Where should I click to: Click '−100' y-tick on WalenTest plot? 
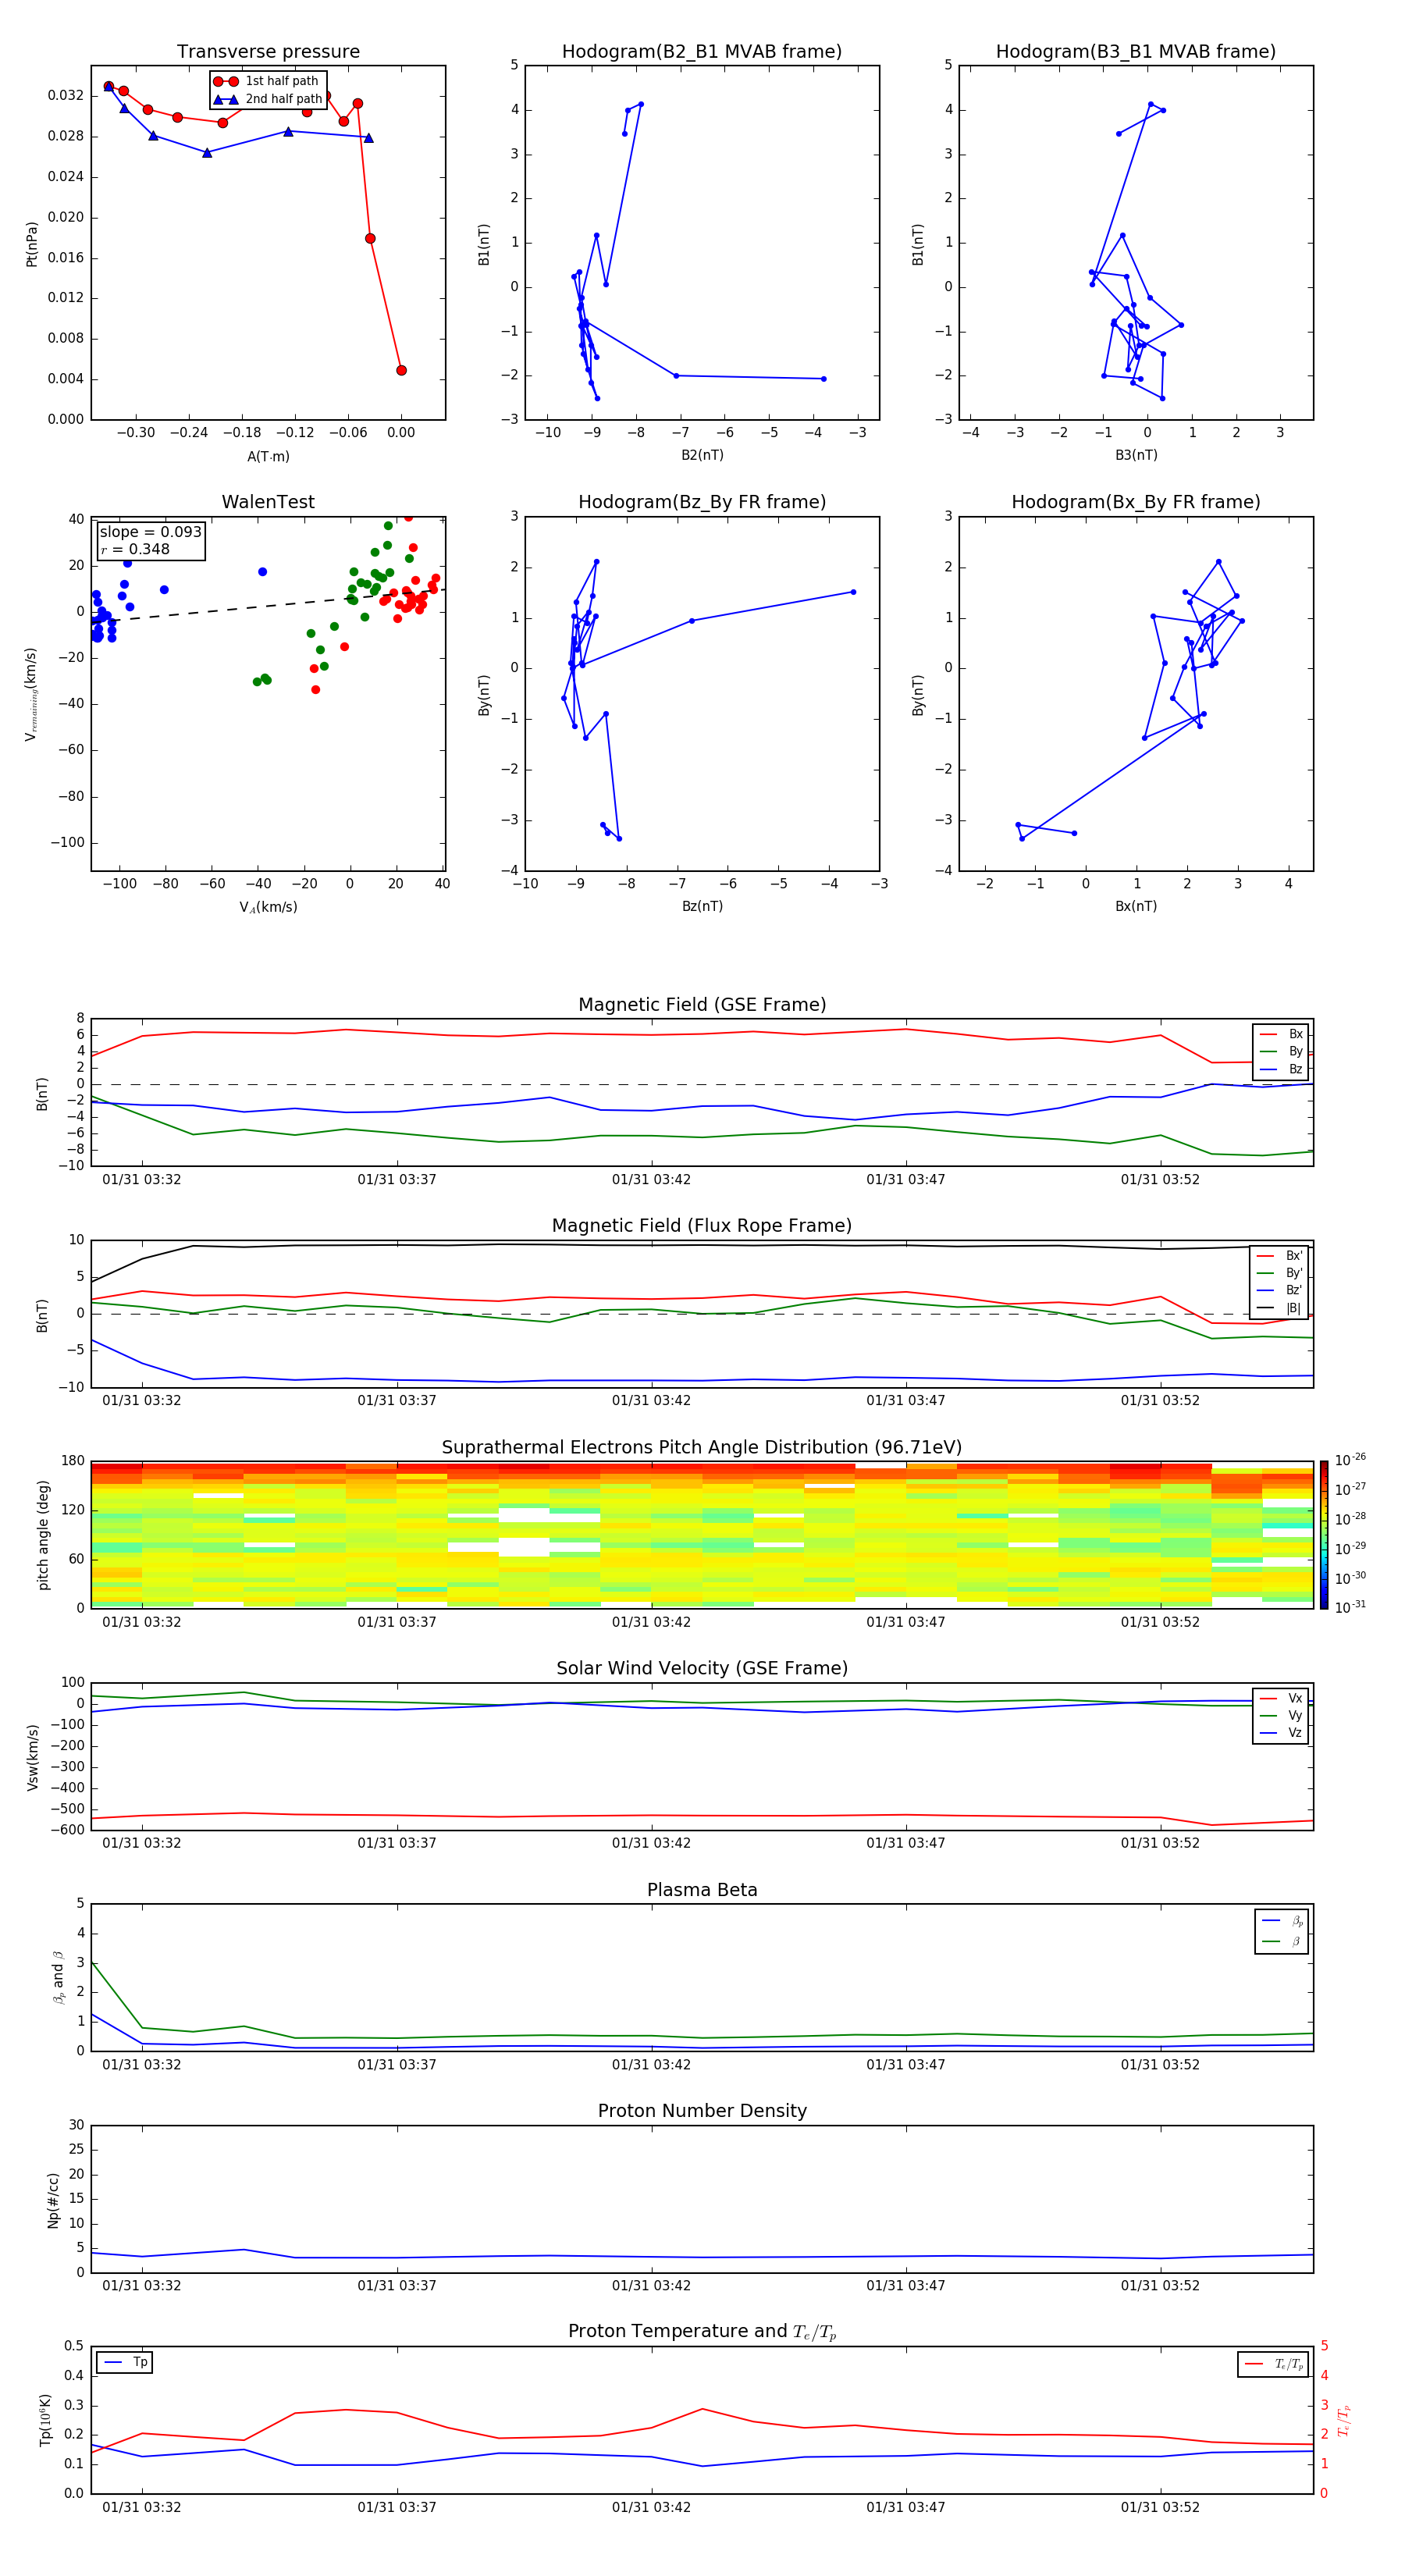(x=68, y=843)
